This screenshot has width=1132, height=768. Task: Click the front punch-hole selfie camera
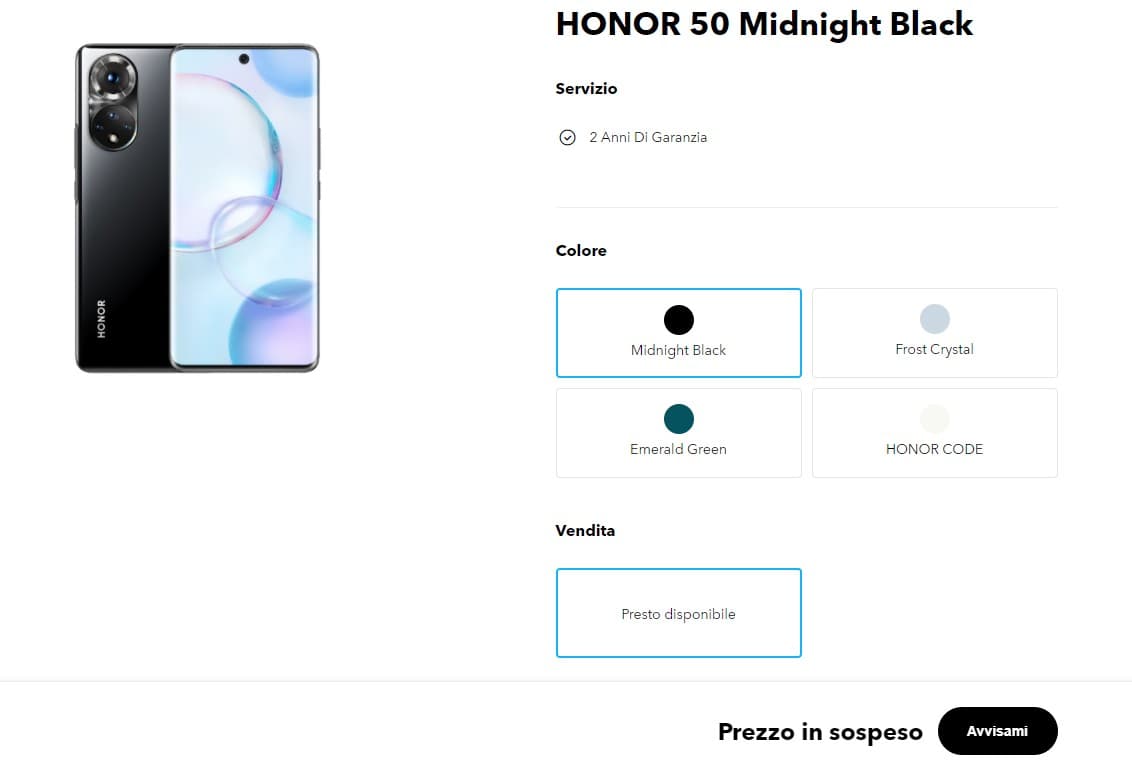pos(244,59)
